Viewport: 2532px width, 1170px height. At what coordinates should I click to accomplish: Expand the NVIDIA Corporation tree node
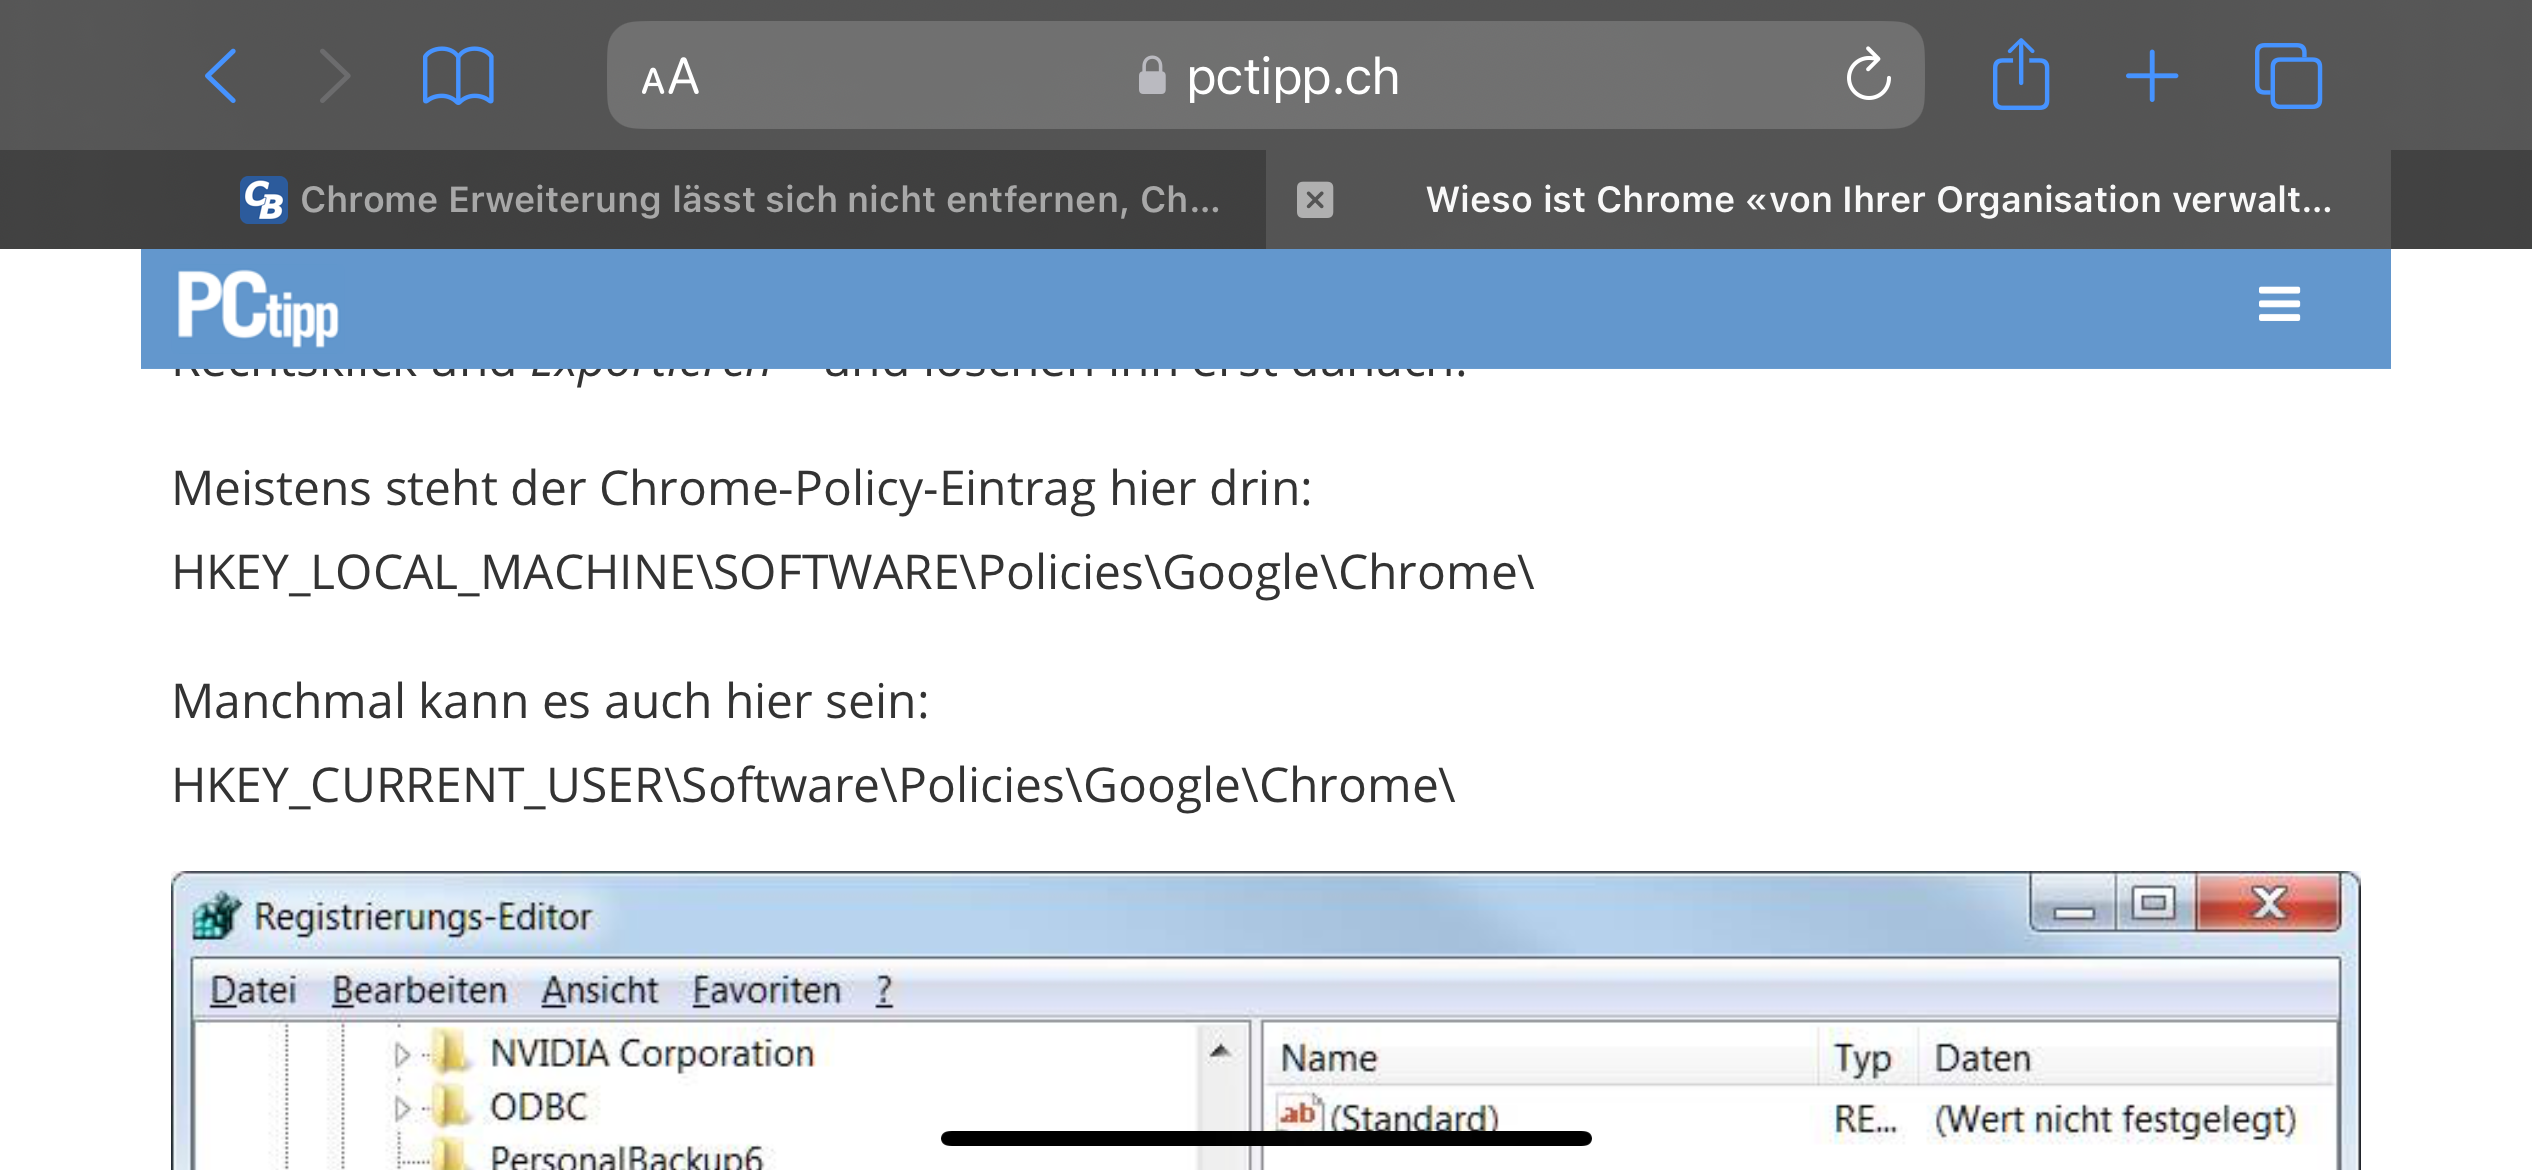[402, 1054]
